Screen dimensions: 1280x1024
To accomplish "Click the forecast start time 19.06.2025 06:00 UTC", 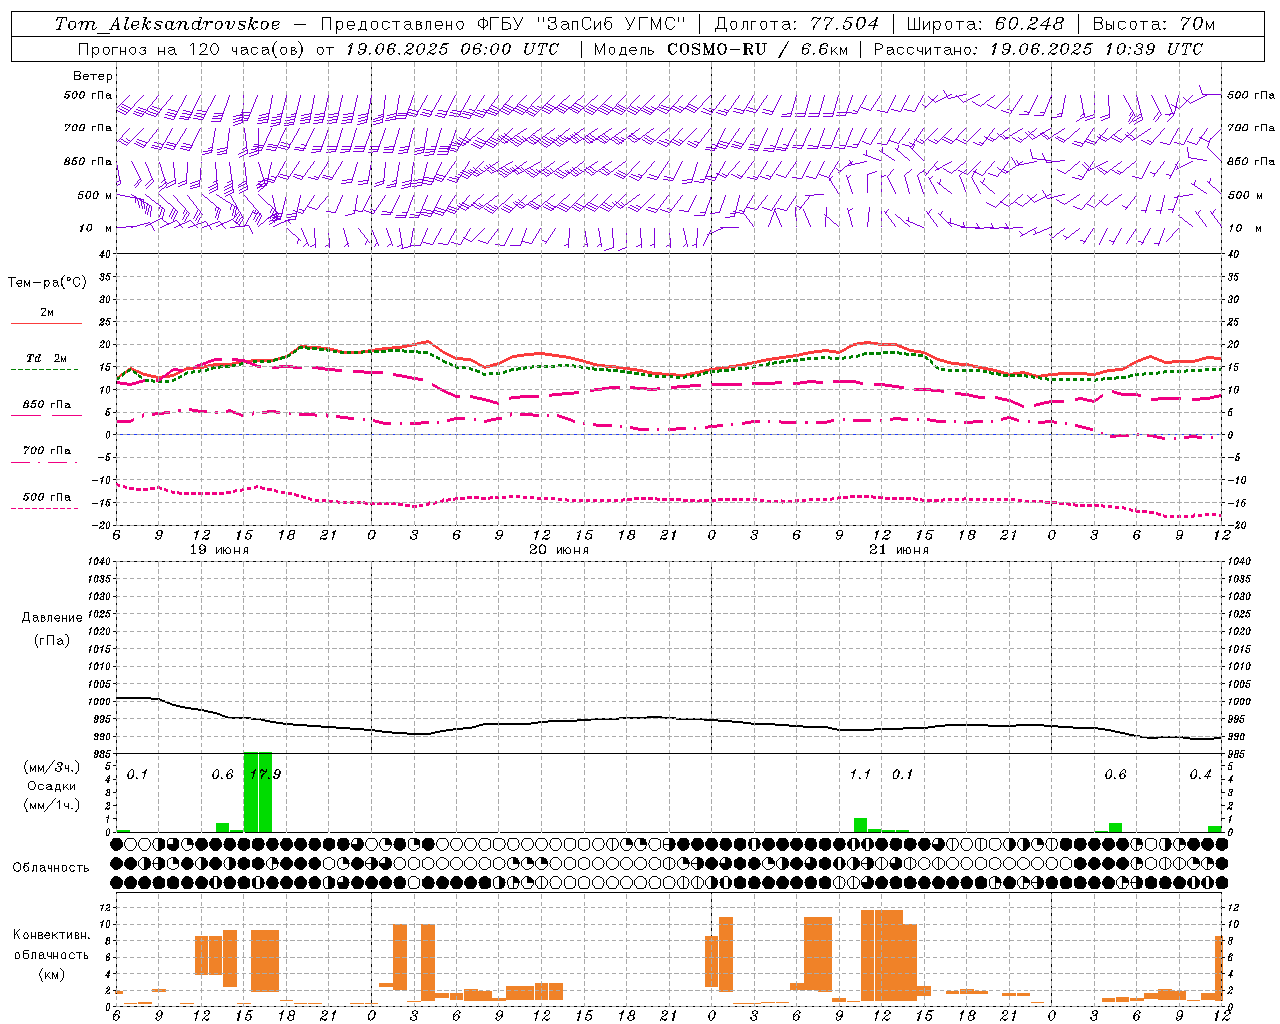I will (452, 49).
